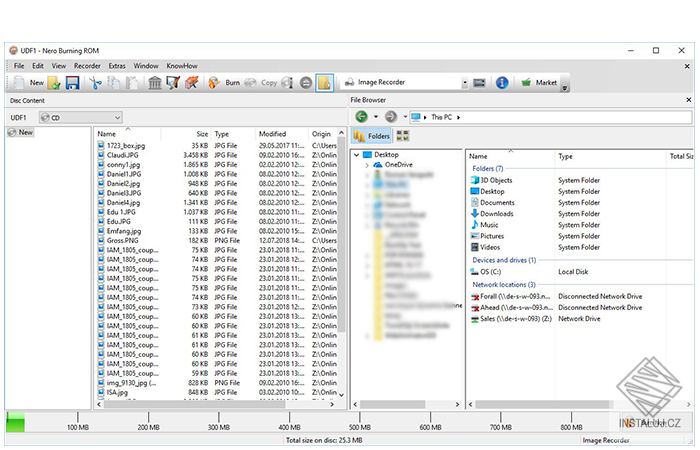Click the scissors Cut icon
Viewport: 700px width, 450px height.
95,83
